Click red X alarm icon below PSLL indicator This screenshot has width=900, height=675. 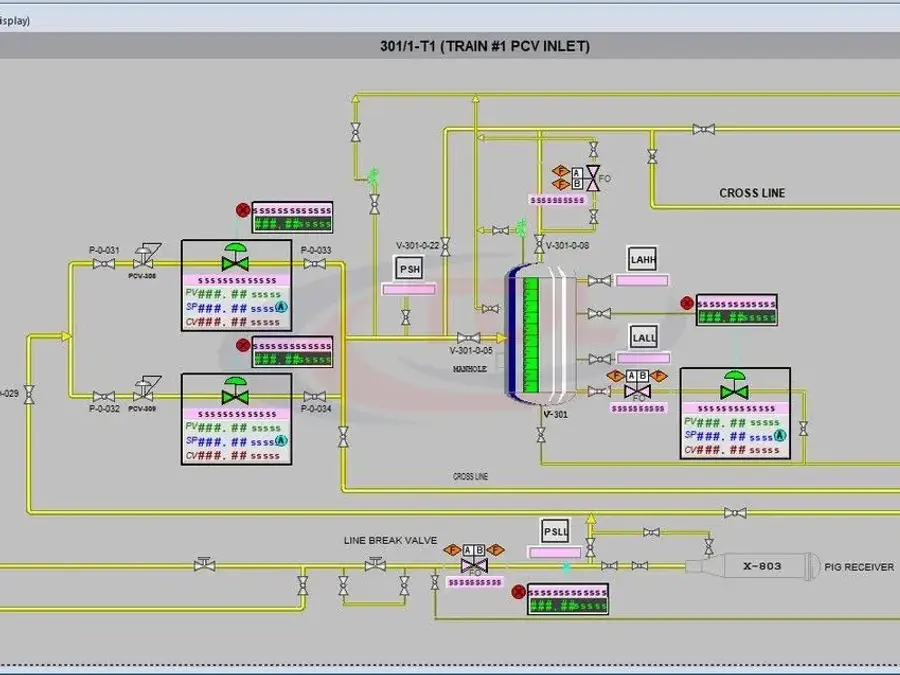pos(518,592)
